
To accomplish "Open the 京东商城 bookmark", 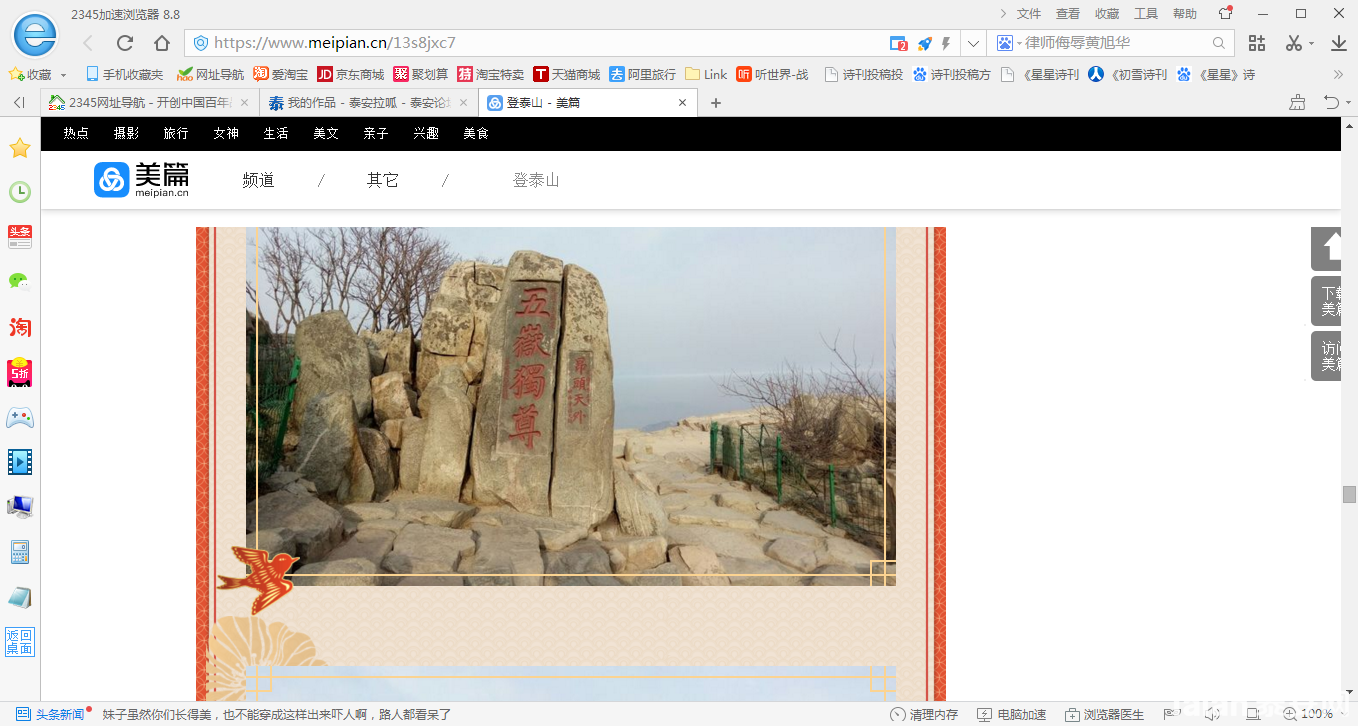I will [x=351, y=74].
